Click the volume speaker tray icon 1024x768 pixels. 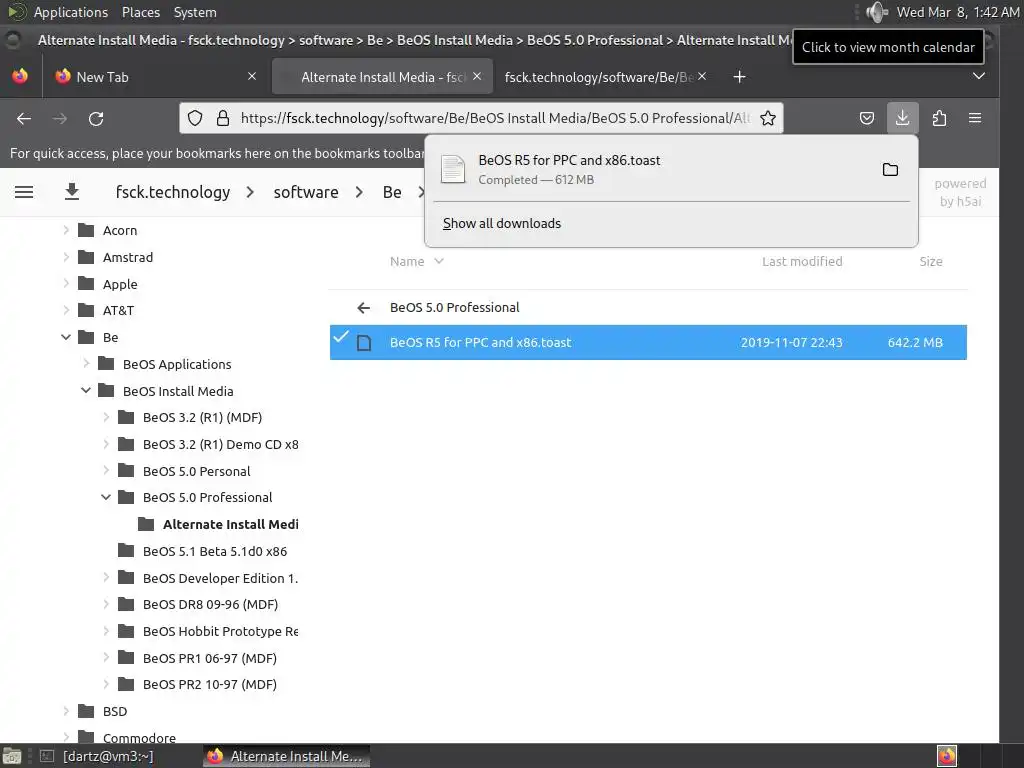877,12
